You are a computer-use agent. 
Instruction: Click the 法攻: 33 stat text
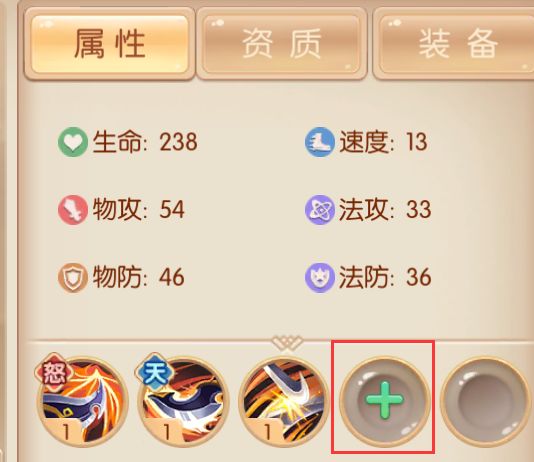point(385,209)
